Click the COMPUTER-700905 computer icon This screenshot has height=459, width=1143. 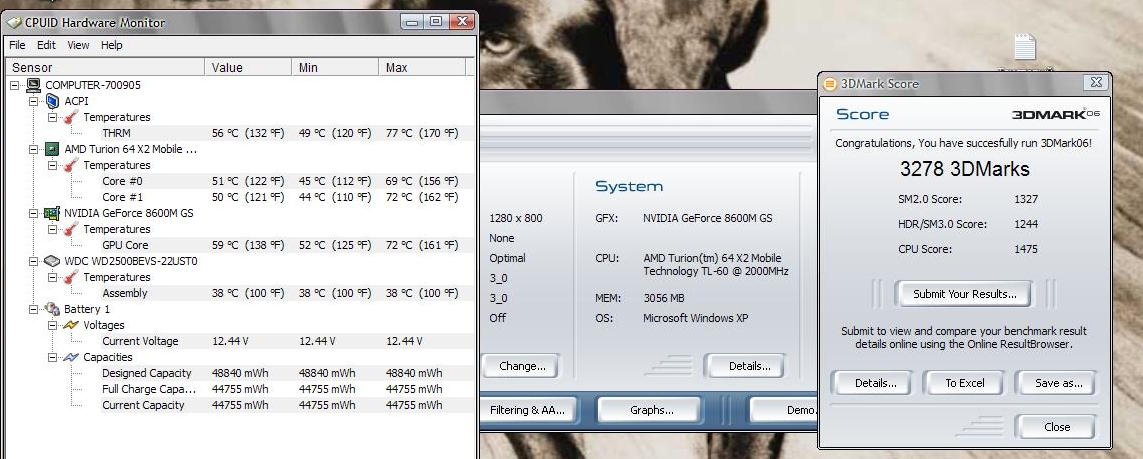click(x=34, y=85)
